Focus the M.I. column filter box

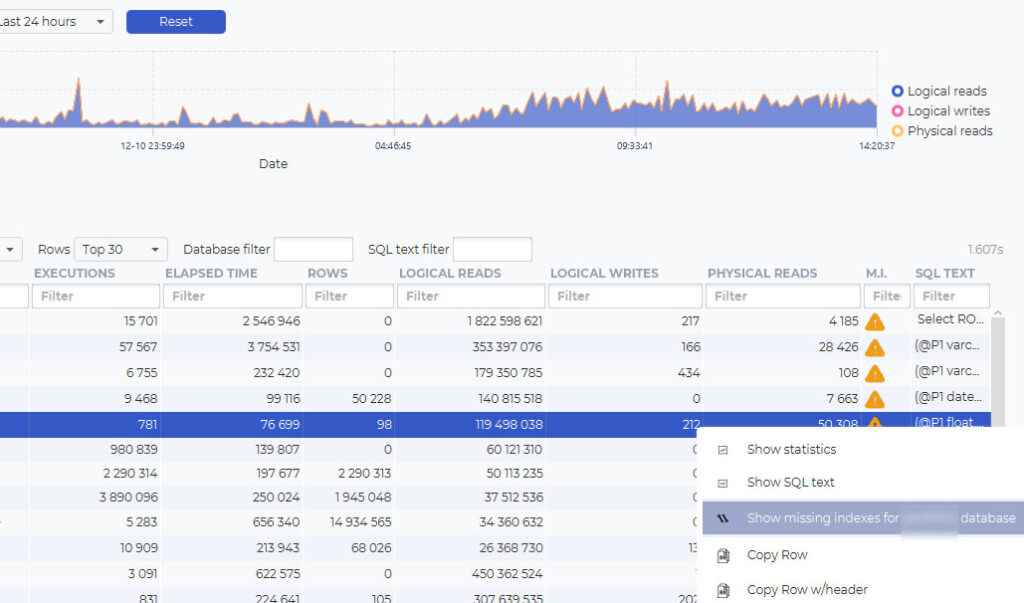click(887, 296)
